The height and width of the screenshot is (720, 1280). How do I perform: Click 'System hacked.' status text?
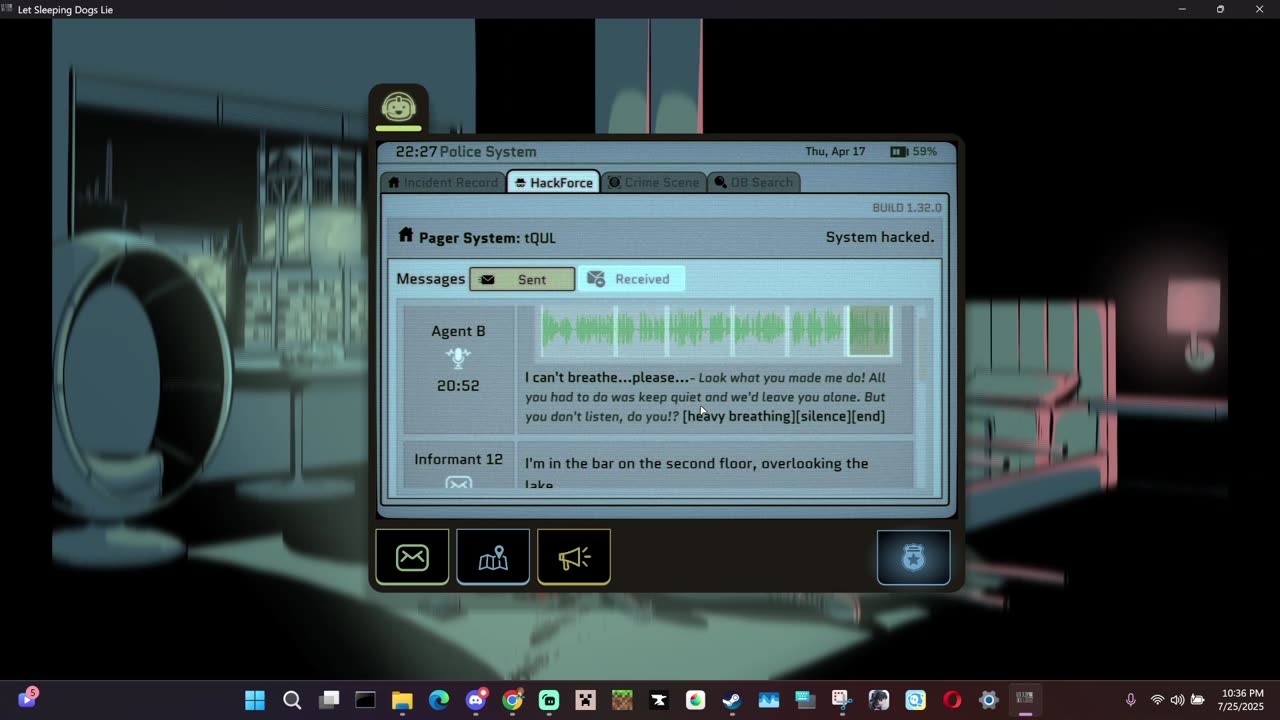click(x=880, y=237)
